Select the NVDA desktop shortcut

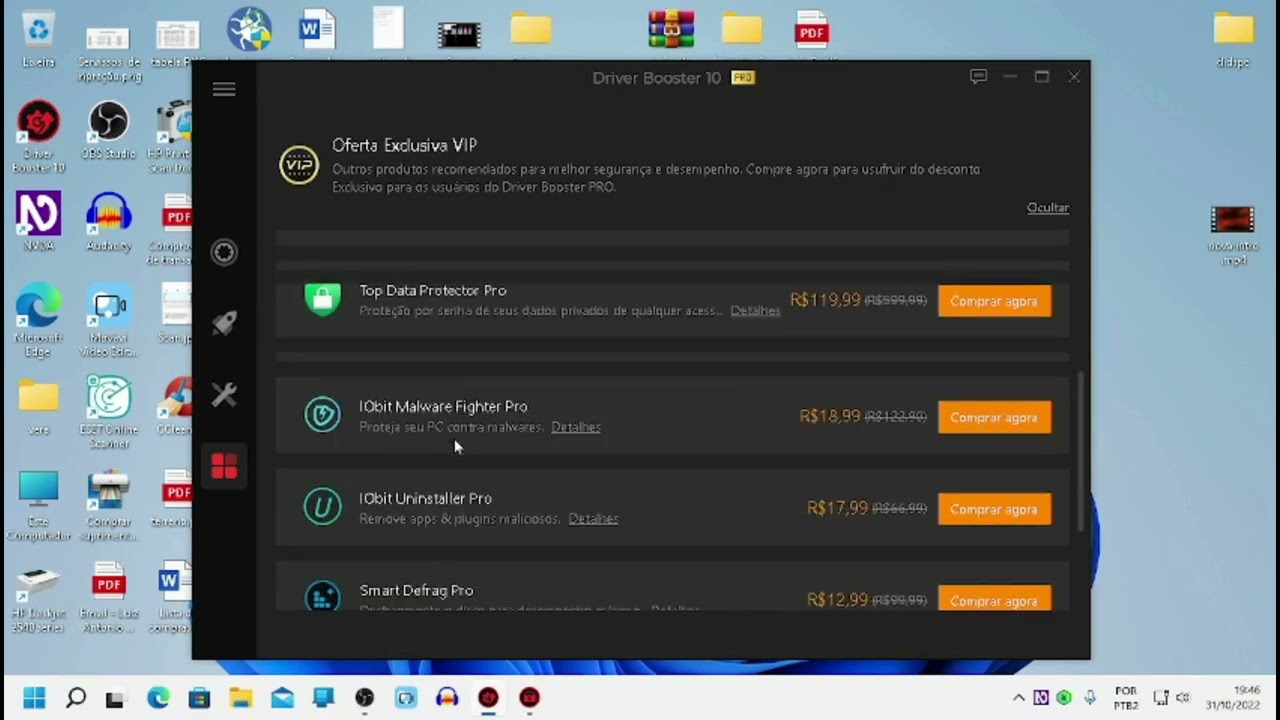[x=39, y=222]
